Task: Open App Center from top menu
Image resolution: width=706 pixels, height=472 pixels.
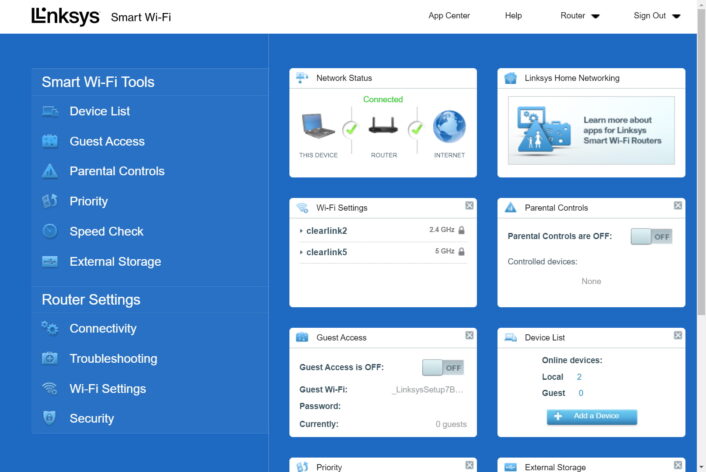Action: click(449, 16)
